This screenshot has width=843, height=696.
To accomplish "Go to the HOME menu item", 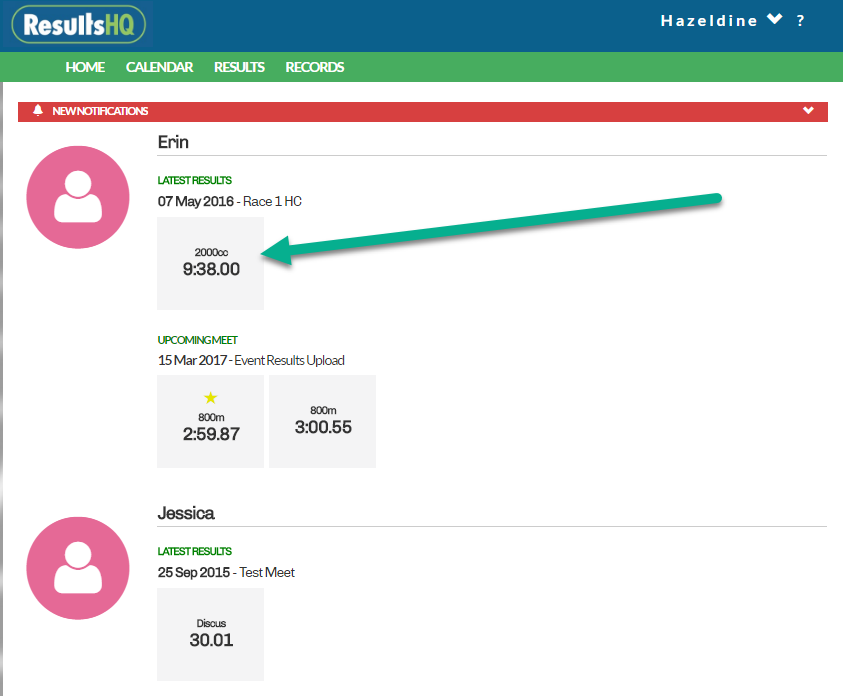I will 85,67.
